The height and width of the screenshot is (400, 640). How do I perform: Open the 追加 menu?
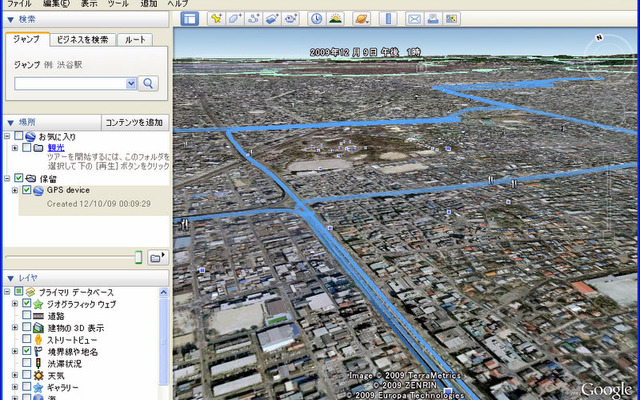pos(149,4)
